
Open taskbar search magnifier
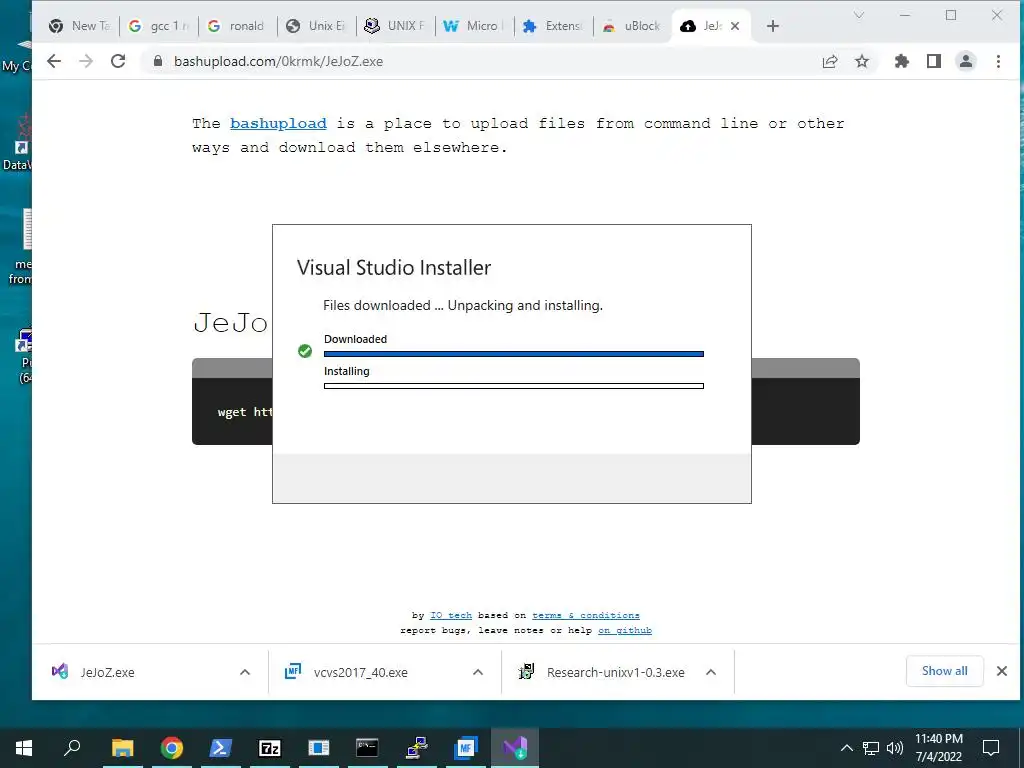pos(72,748)
